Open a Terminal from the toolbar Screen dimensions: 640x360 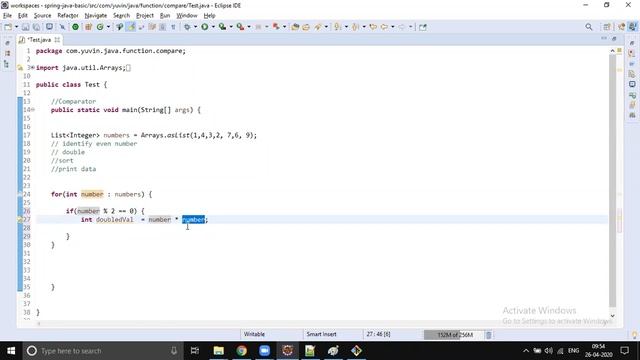pyautogui.click(x=49, y=27)
